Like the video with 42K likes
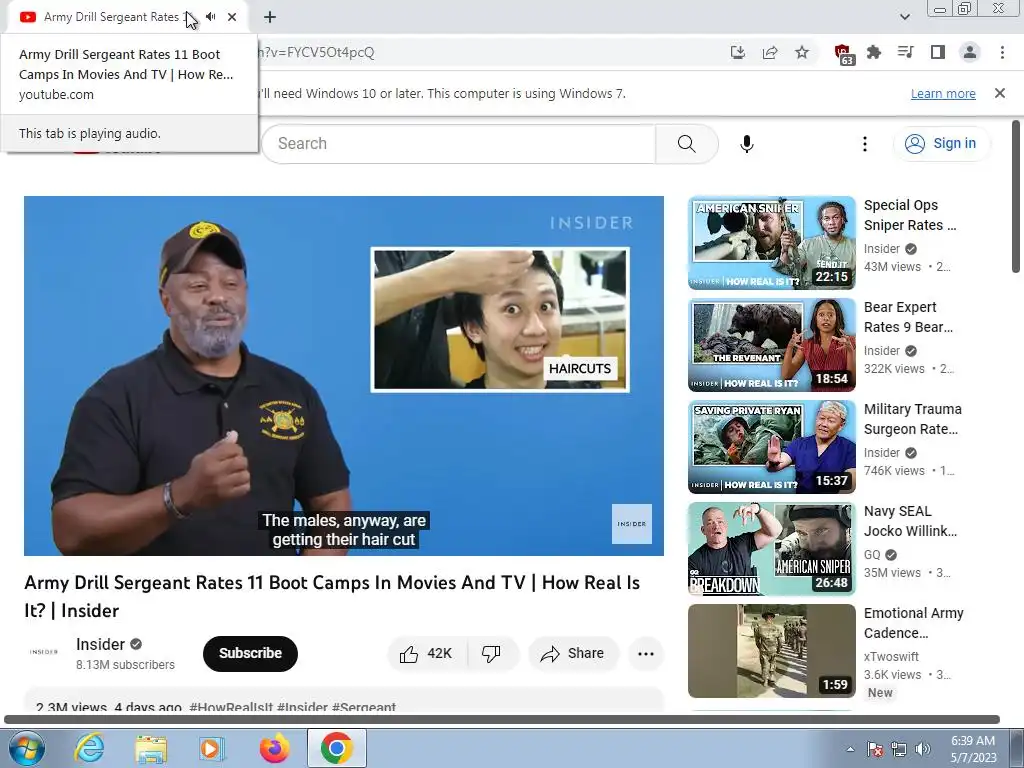This screenshot has width=1024, height=768. (x=427, y=653)
